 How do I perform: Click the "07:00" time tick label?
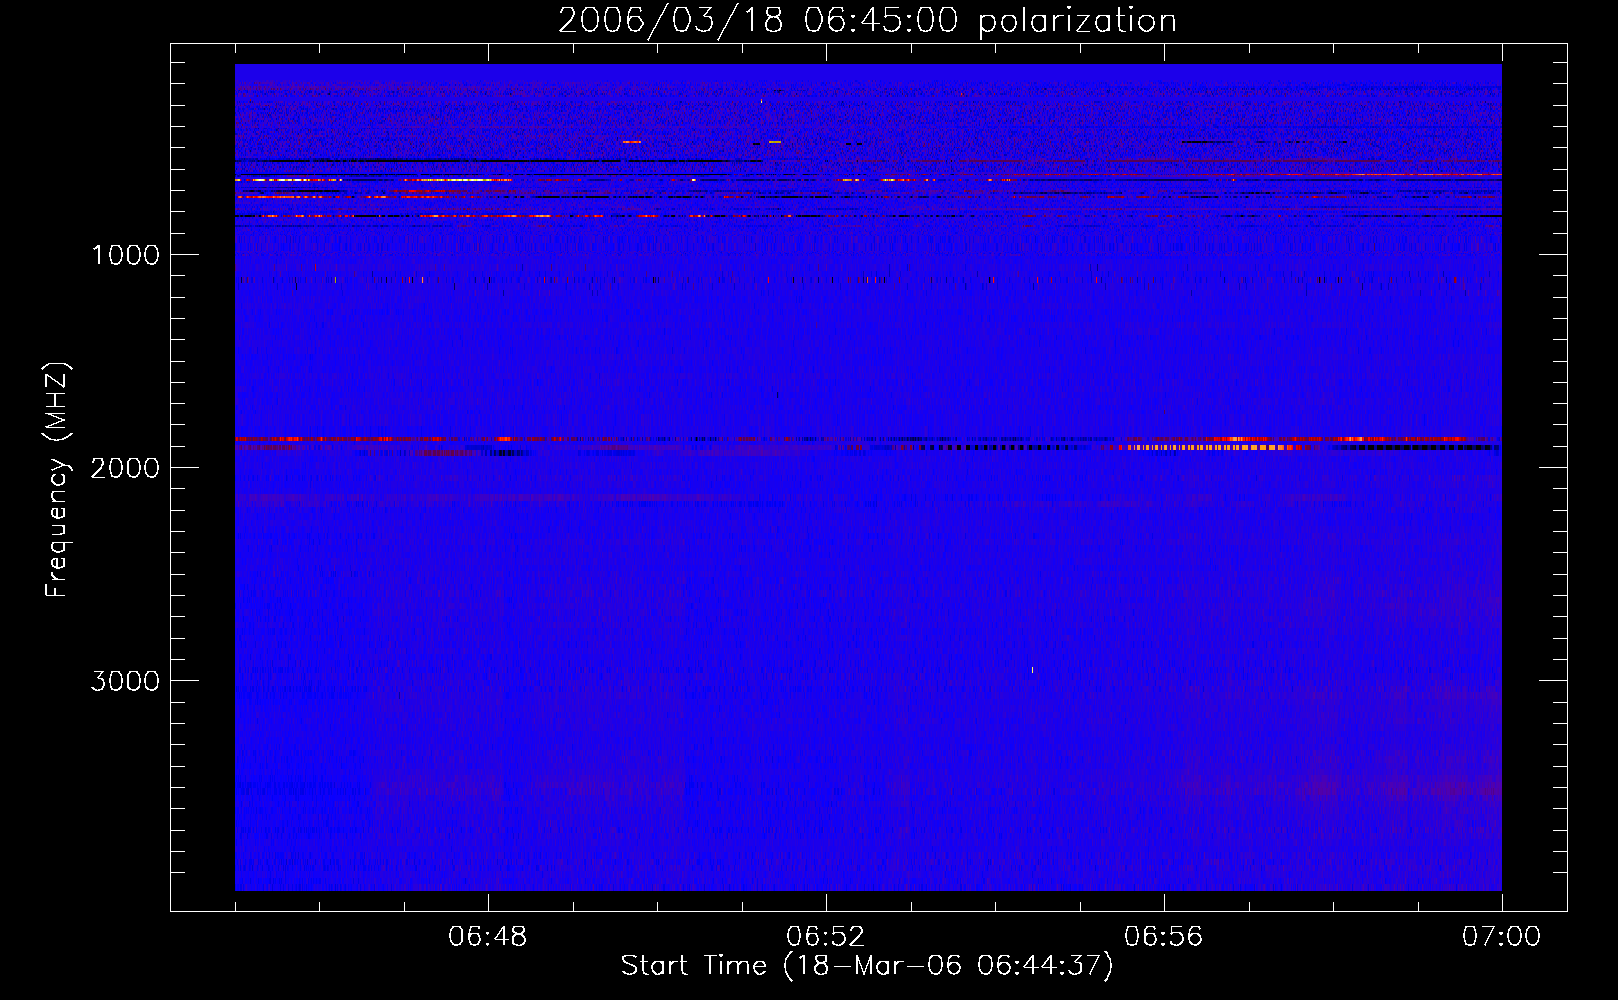(x=1502, y=937)
